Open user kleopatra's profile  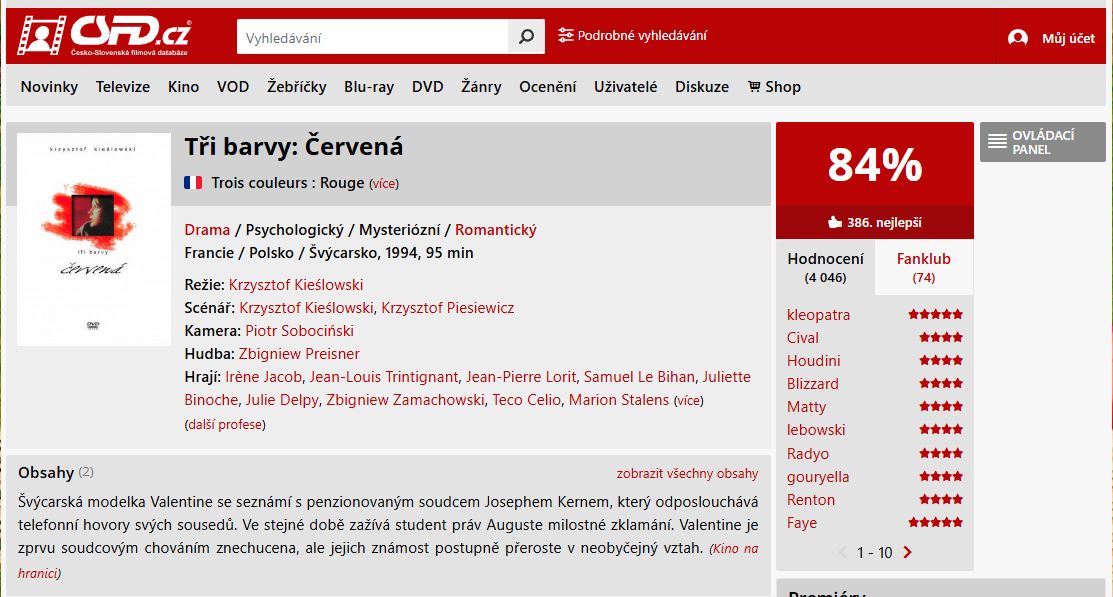pos(818,314)
